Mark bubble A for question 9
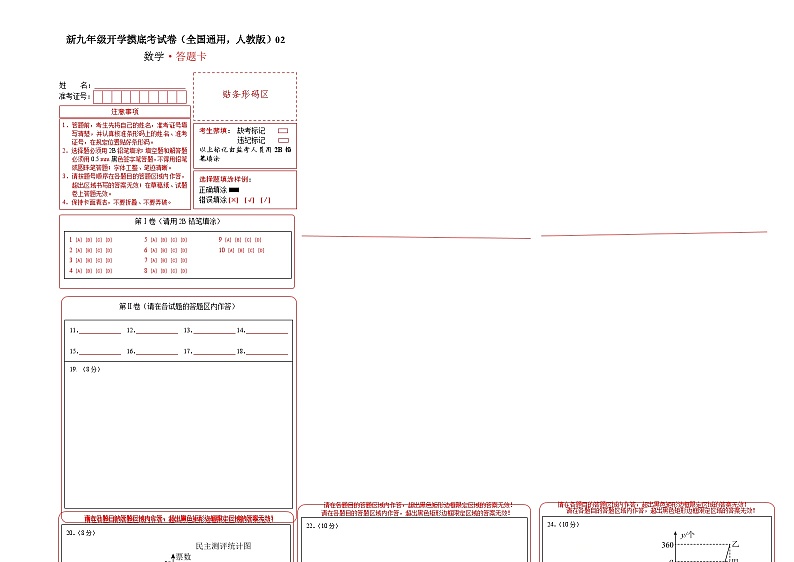Image resolution: width=794 pixels, height=562 pixels. point(228,240)
